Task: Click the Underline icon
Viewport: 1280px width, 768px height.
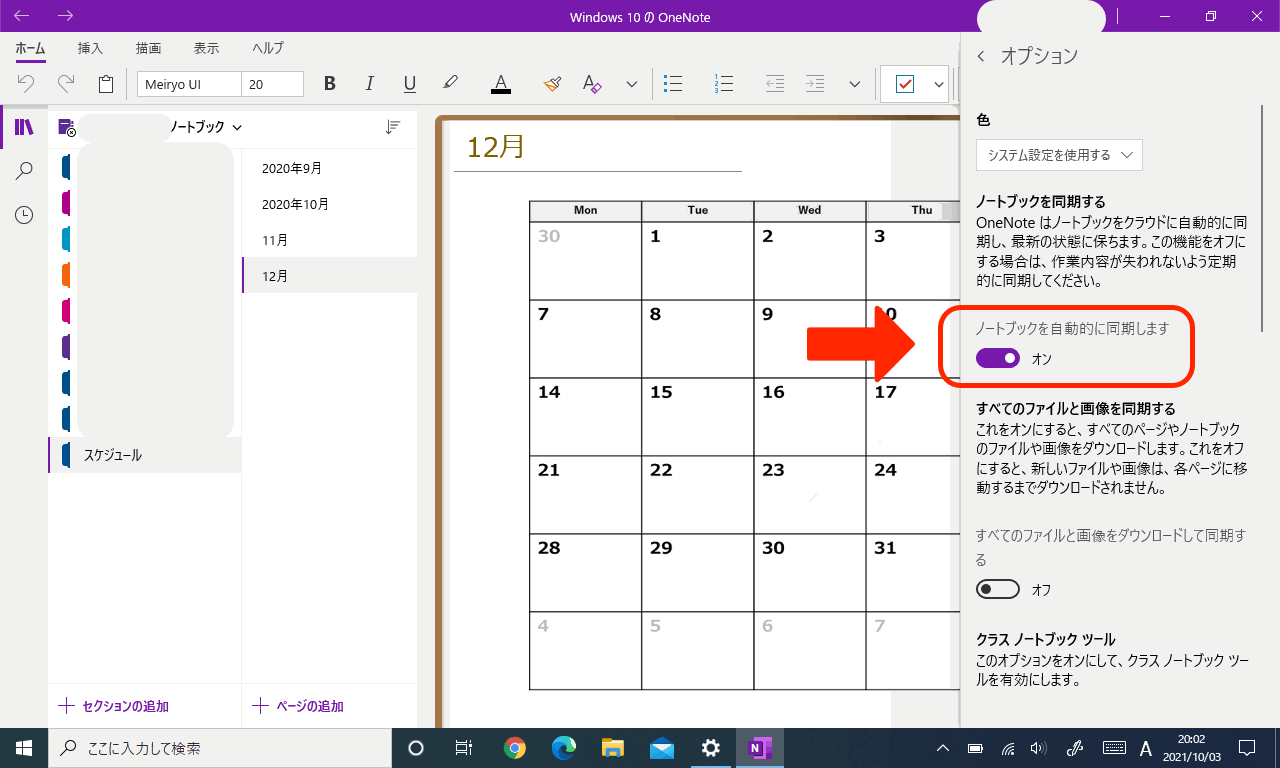Action: pyautogui.click(x=409, y=84)
